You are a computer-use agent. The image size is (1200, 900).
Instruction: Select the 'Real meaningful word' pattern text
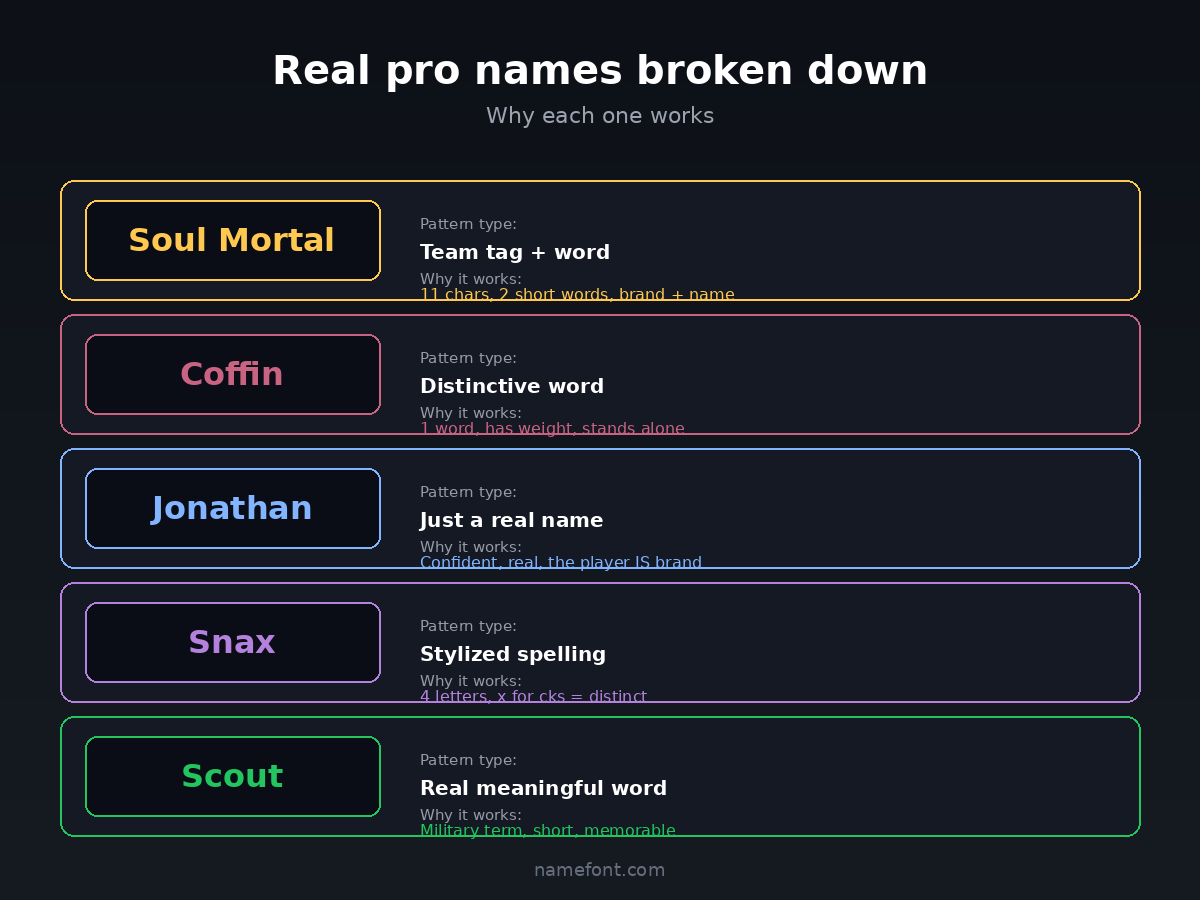pyautogui.click(x=543, y=788)
